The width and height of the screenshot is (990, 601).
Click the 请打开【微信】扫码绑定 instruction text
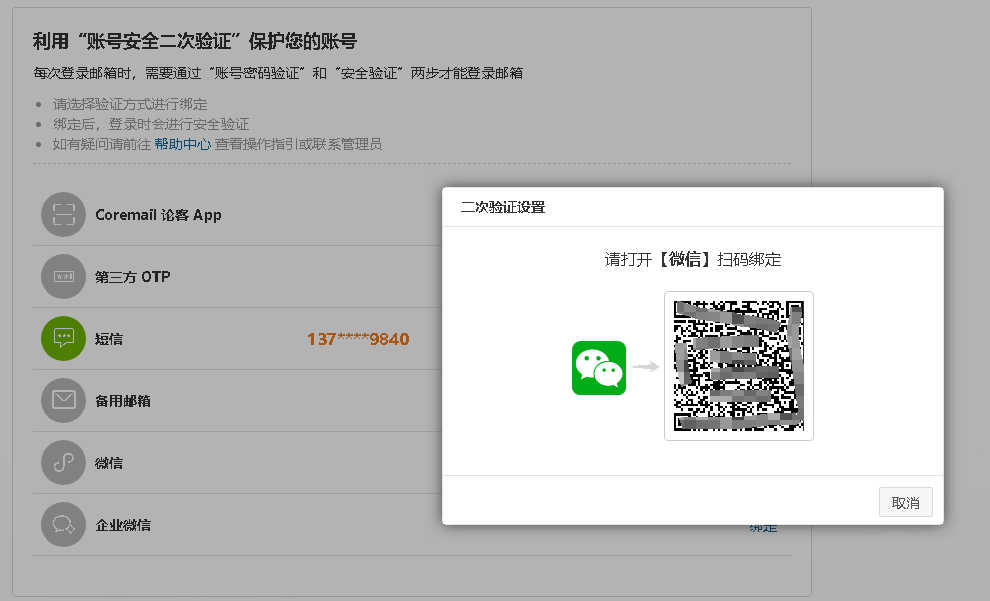click(x=693, y=259)
